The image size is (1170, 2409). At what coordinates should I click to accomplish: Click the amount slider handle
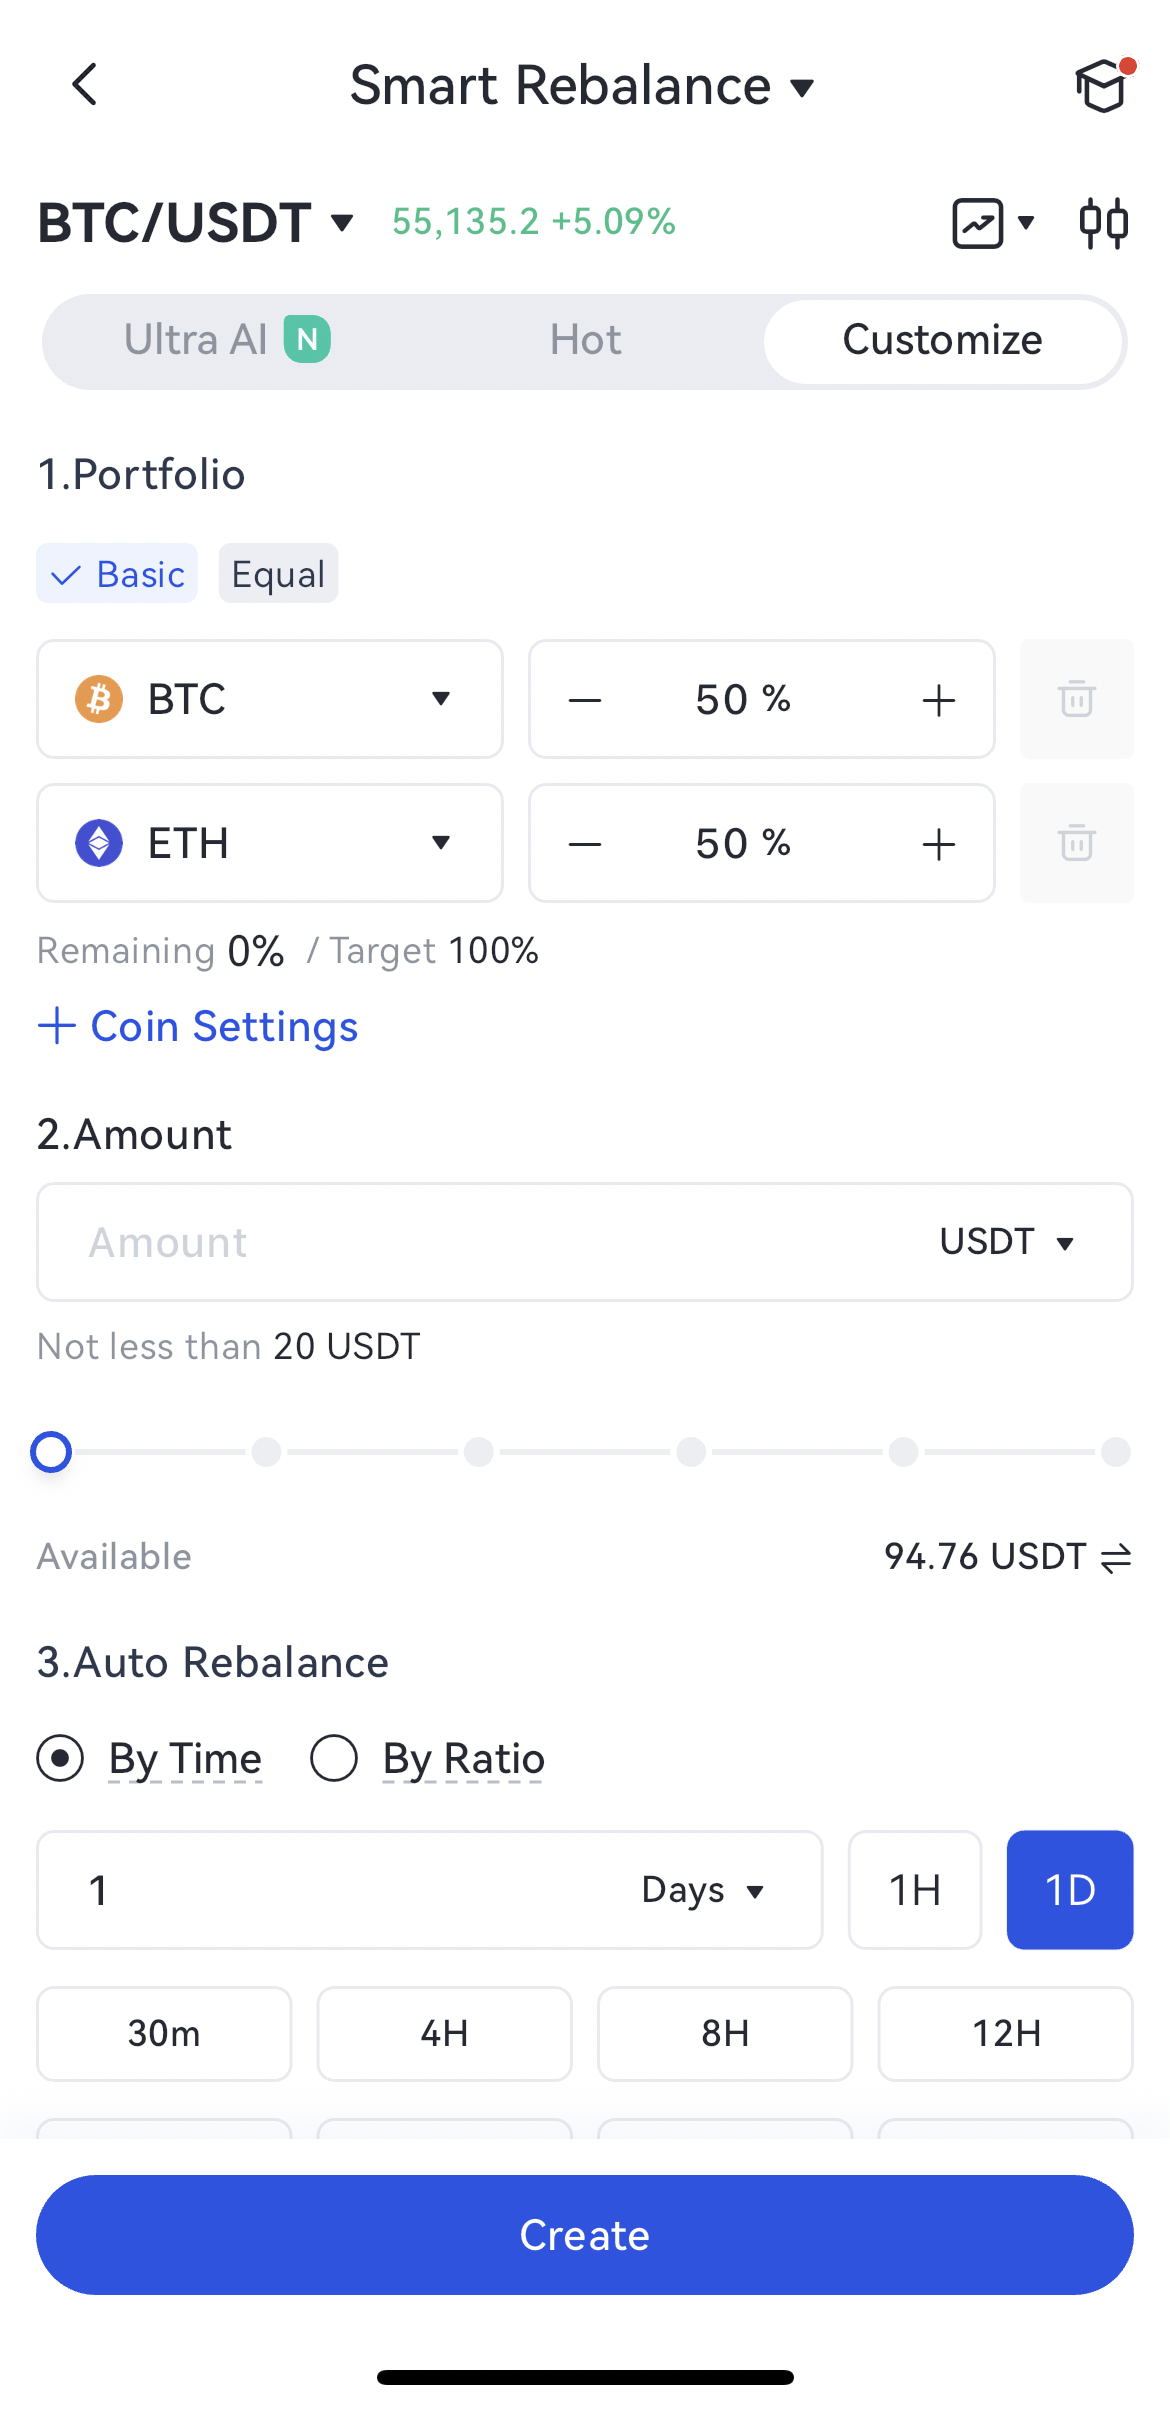pyautogui.click(x=51, y=1452)
